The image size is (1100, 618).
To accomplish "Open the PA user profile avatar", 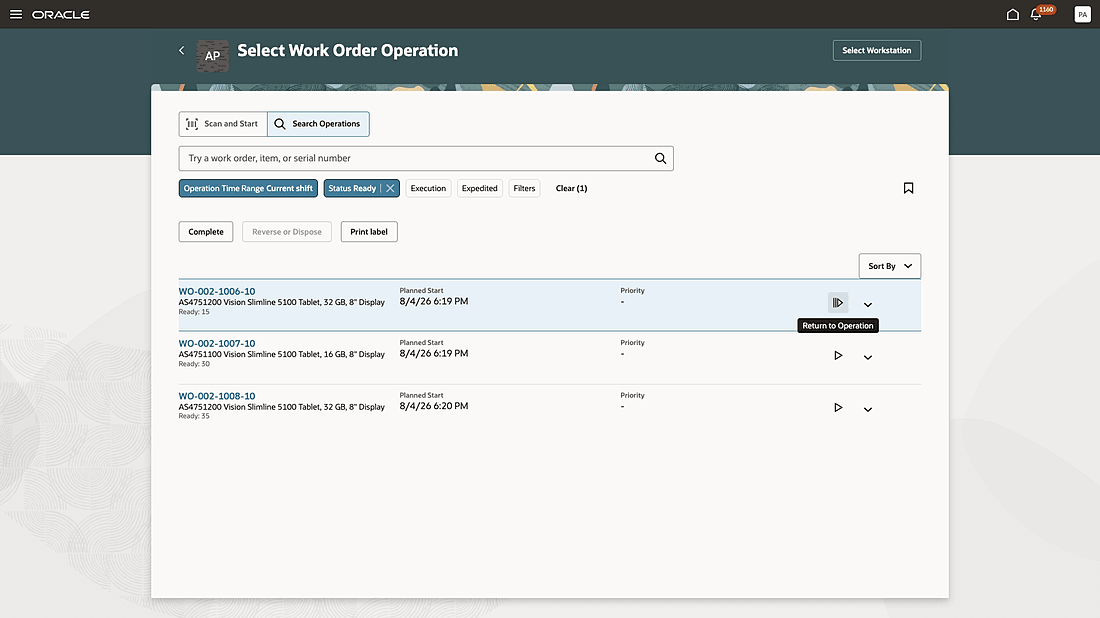I will point(1082,14).
